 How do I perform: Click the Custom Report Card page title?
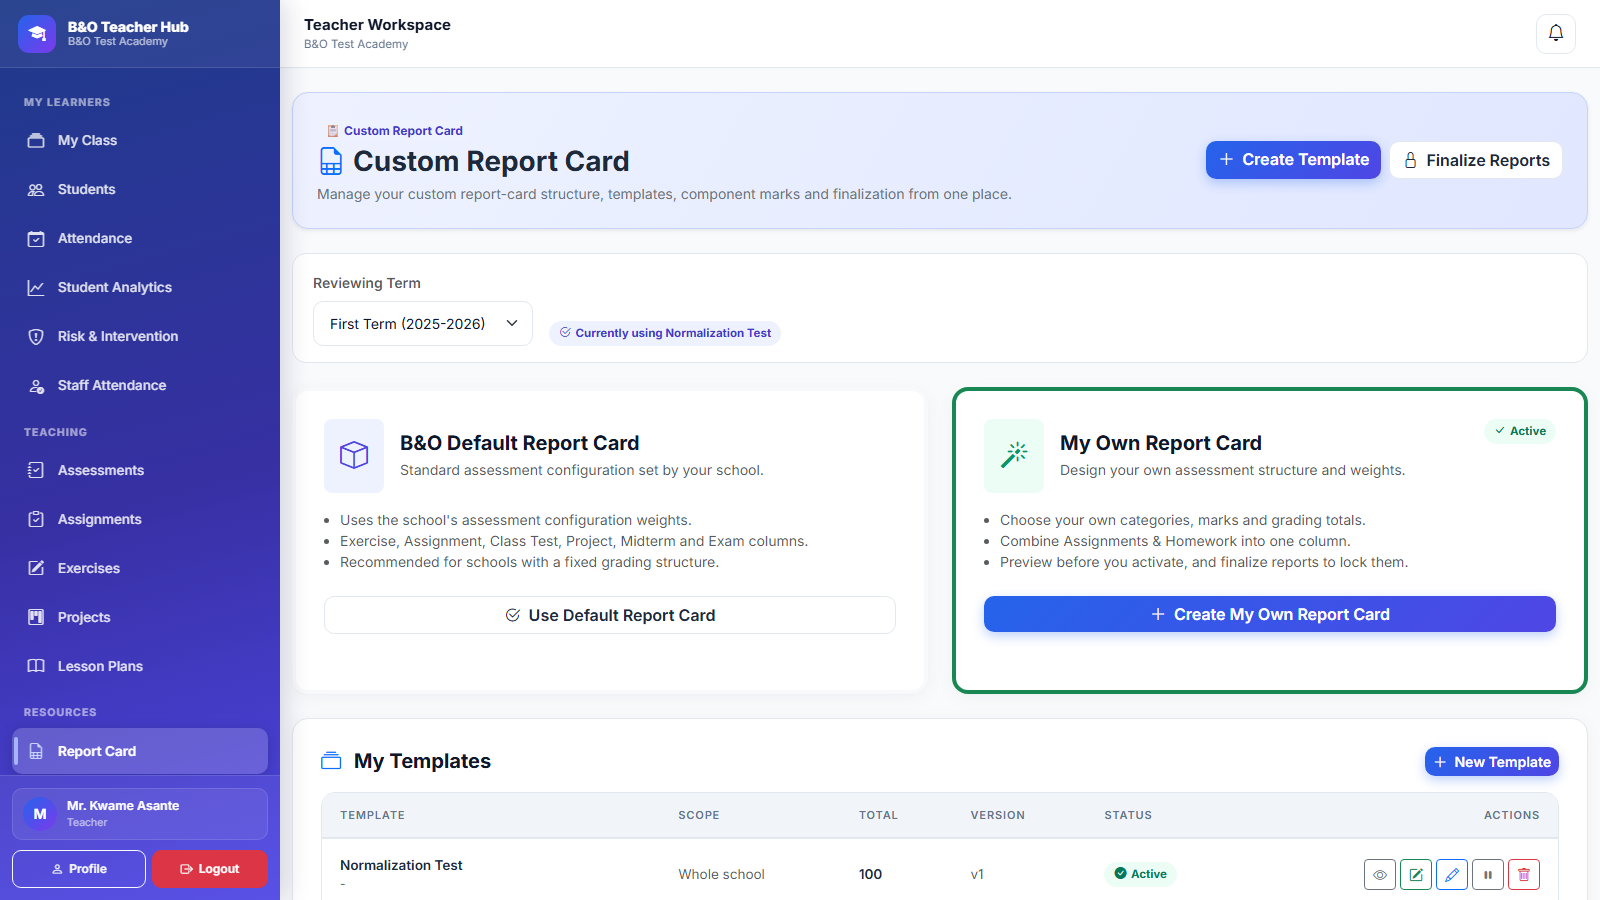coord(491,161)
